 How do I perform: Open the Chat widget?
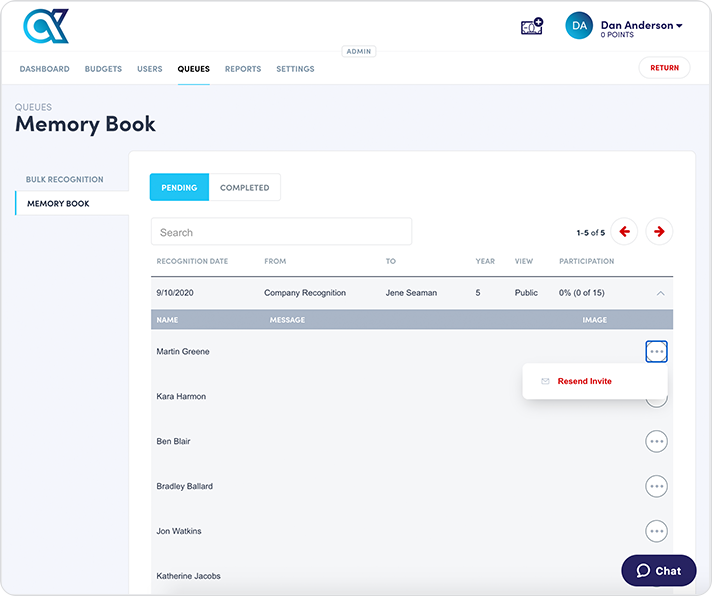pos(659,571)
